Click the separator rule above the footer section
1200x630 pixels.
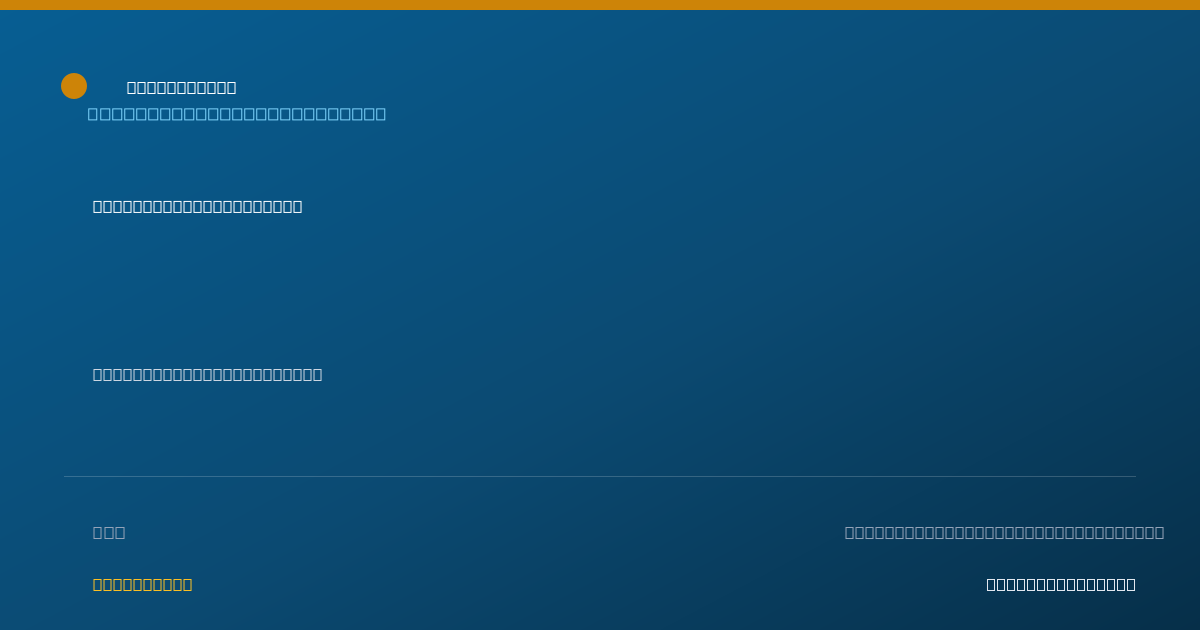(600, 477)
